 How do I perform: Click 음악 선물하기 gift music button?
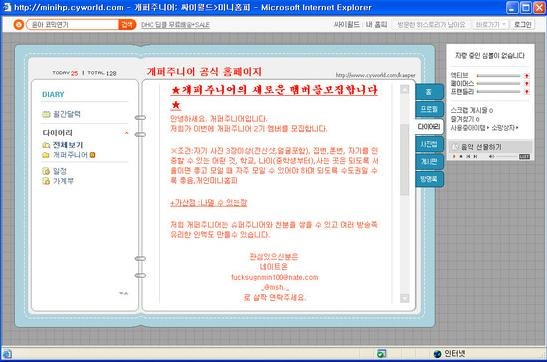point(481,147)
